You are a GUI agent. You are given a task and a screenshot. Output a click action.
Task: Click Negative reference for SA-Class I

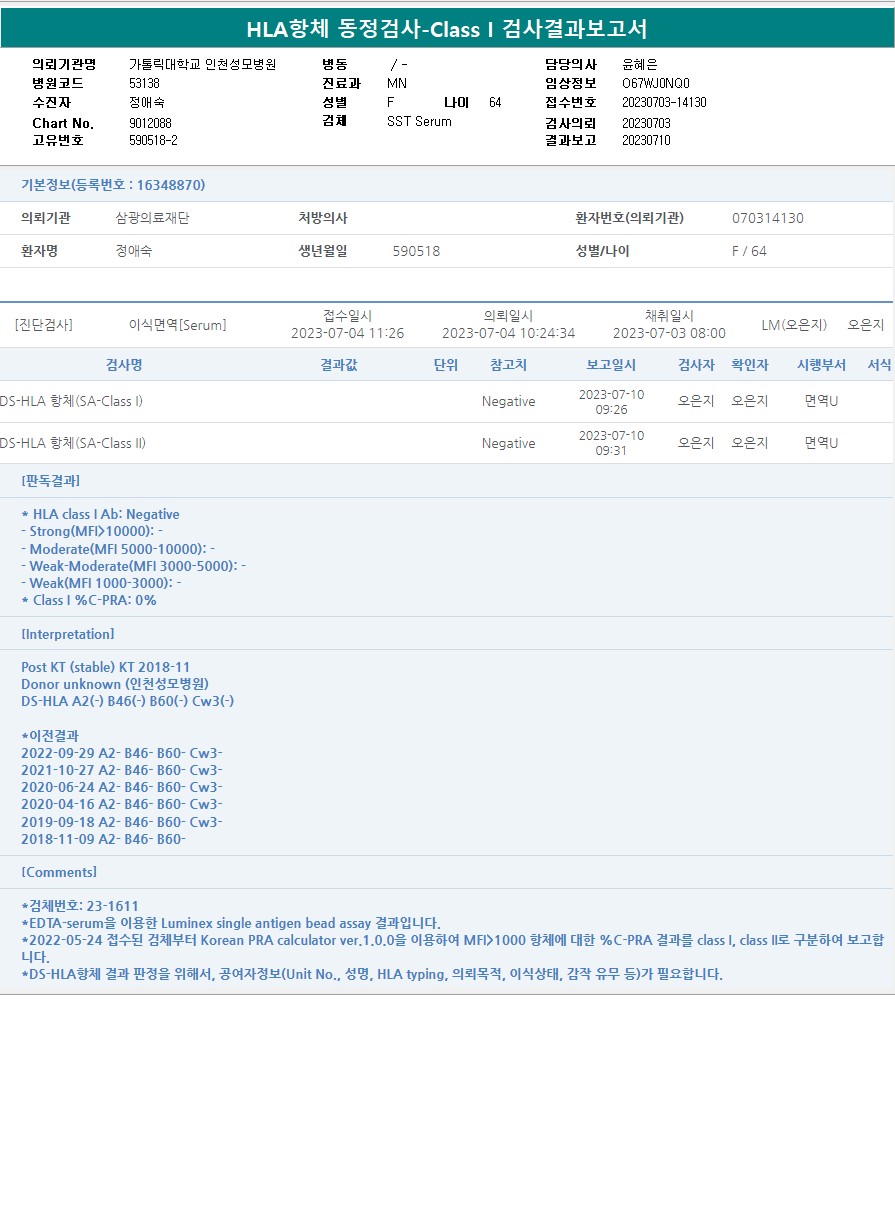[508, 401]
